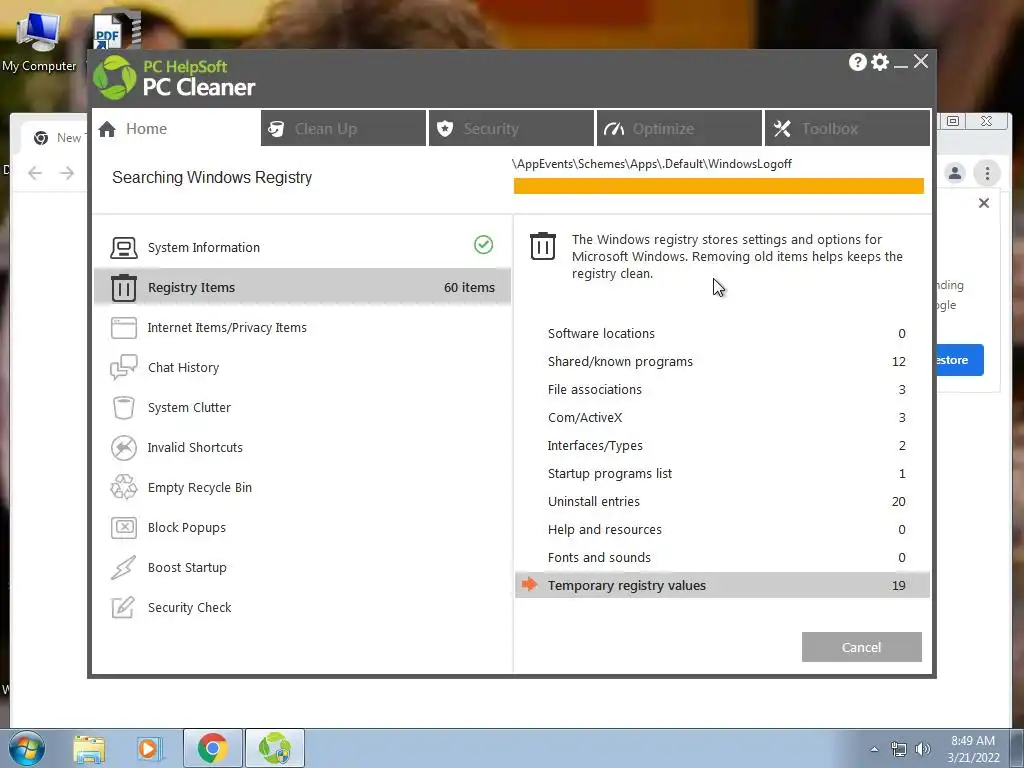
Task: Click the Chrome forward arrow behind PC Cleaner
Action: pos(67,173)
